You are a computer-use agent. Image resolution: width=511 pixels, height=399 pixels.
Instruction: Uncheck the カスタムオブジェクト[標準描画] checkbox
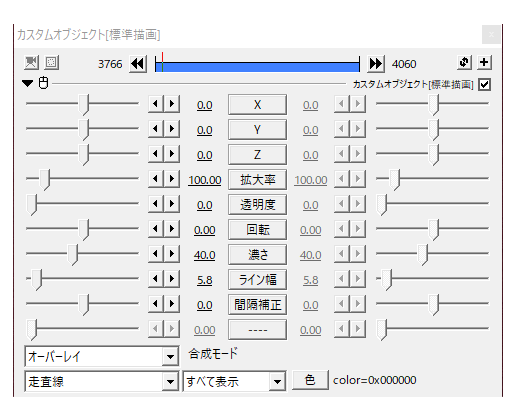click(x=484, y=84)
